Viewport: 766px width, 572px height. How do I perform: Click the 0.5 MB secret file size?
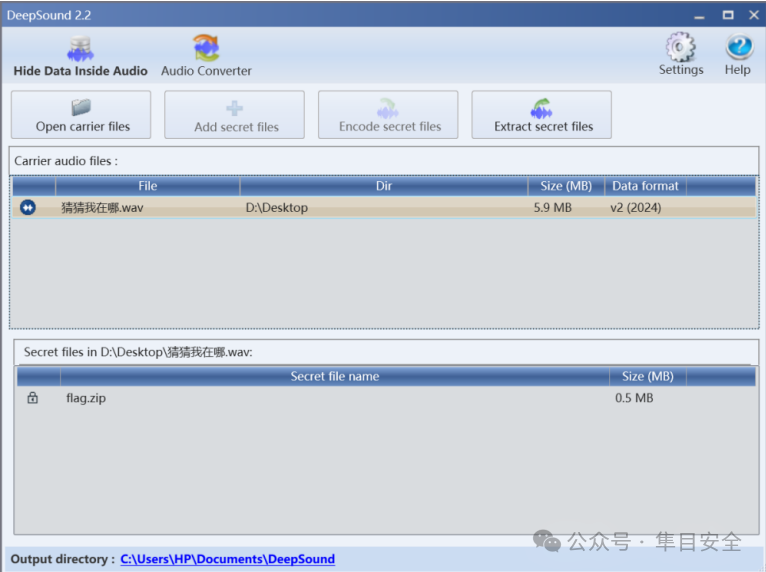point(634,398)
